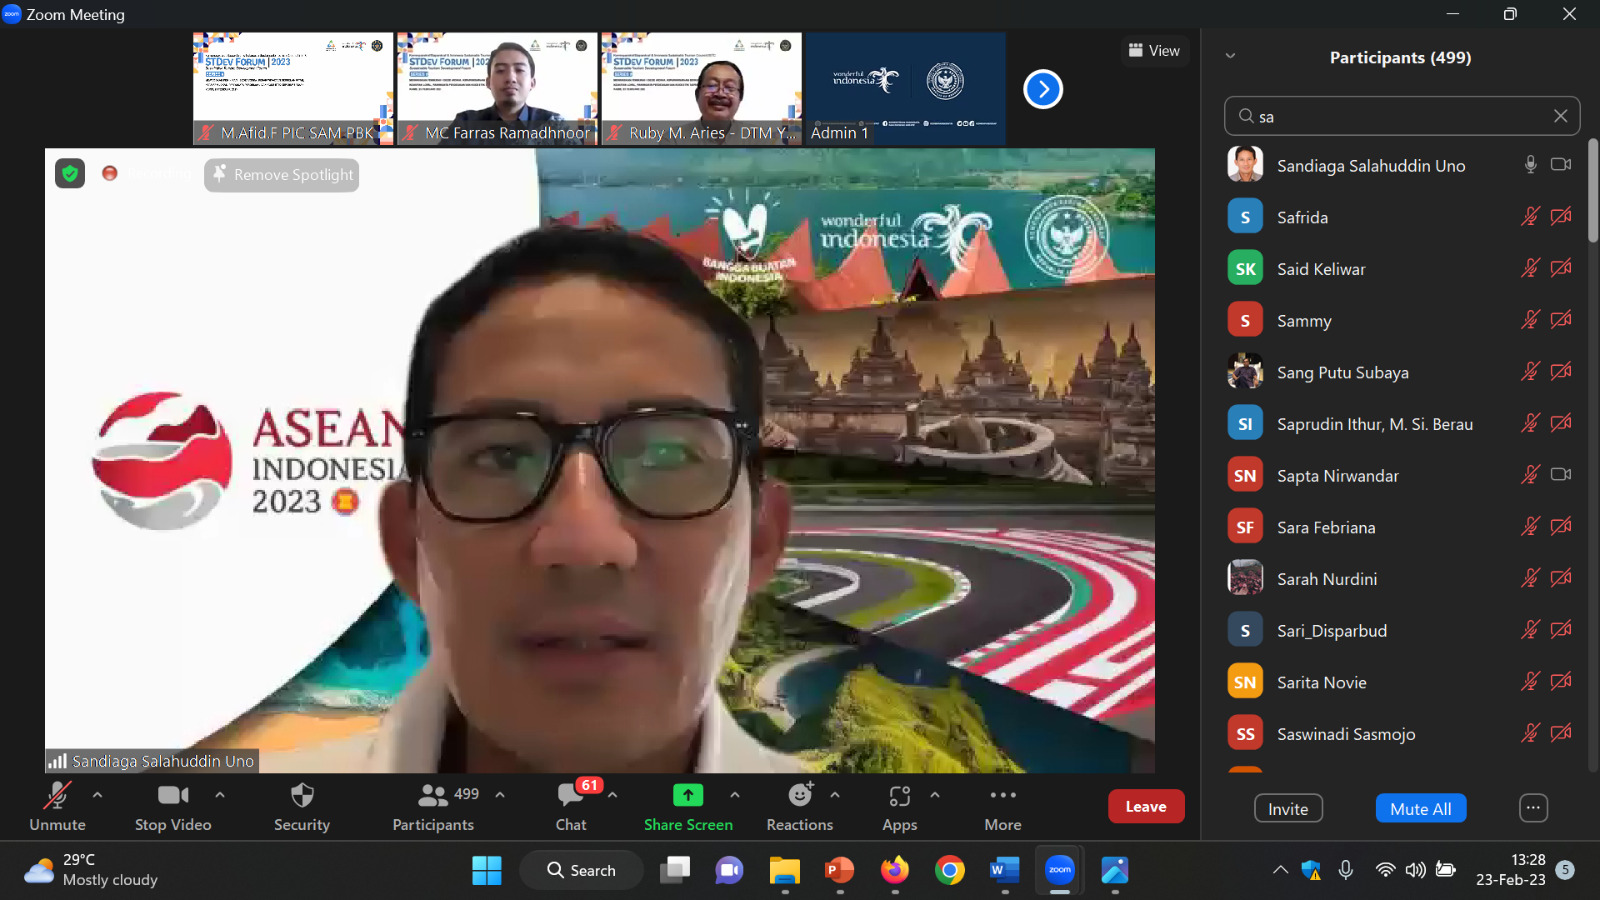Clear the participant search text
This screenshot has width=1600, height=900.
[x=1560, y=116]
